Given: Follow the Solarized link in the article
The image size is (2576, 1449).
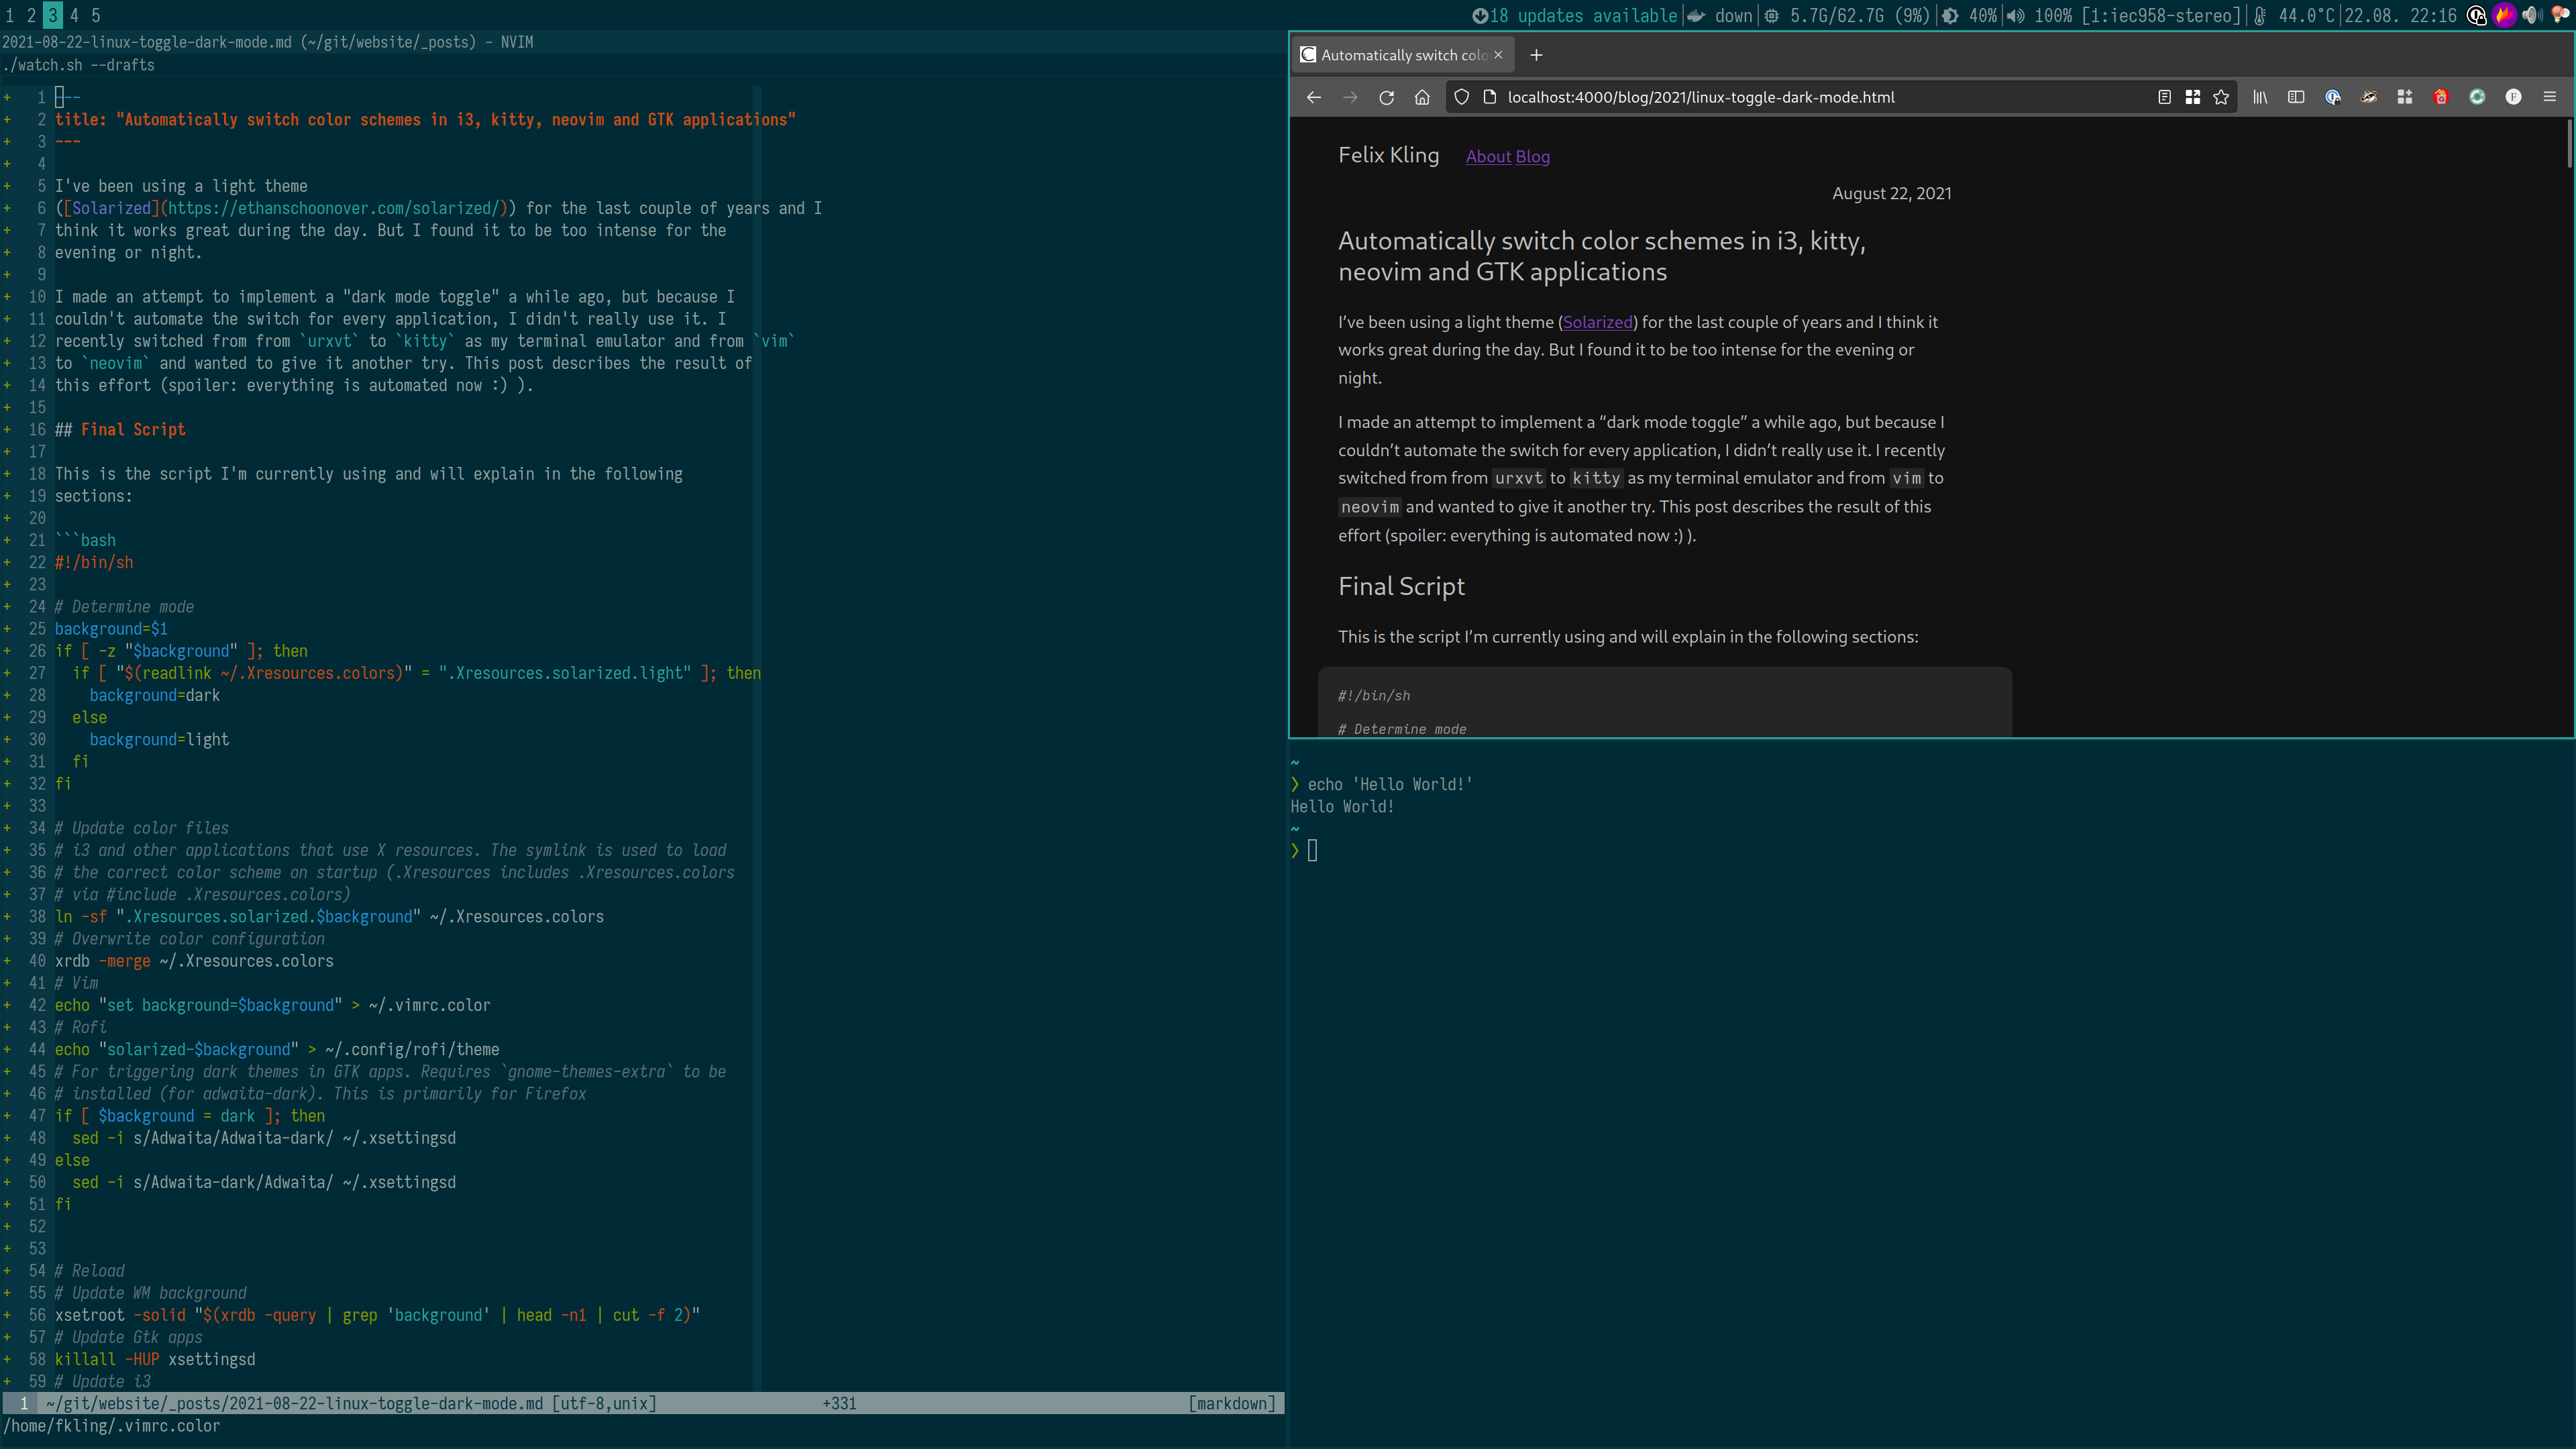Looking at the screenshot, I should click(x=1597, y=322).
